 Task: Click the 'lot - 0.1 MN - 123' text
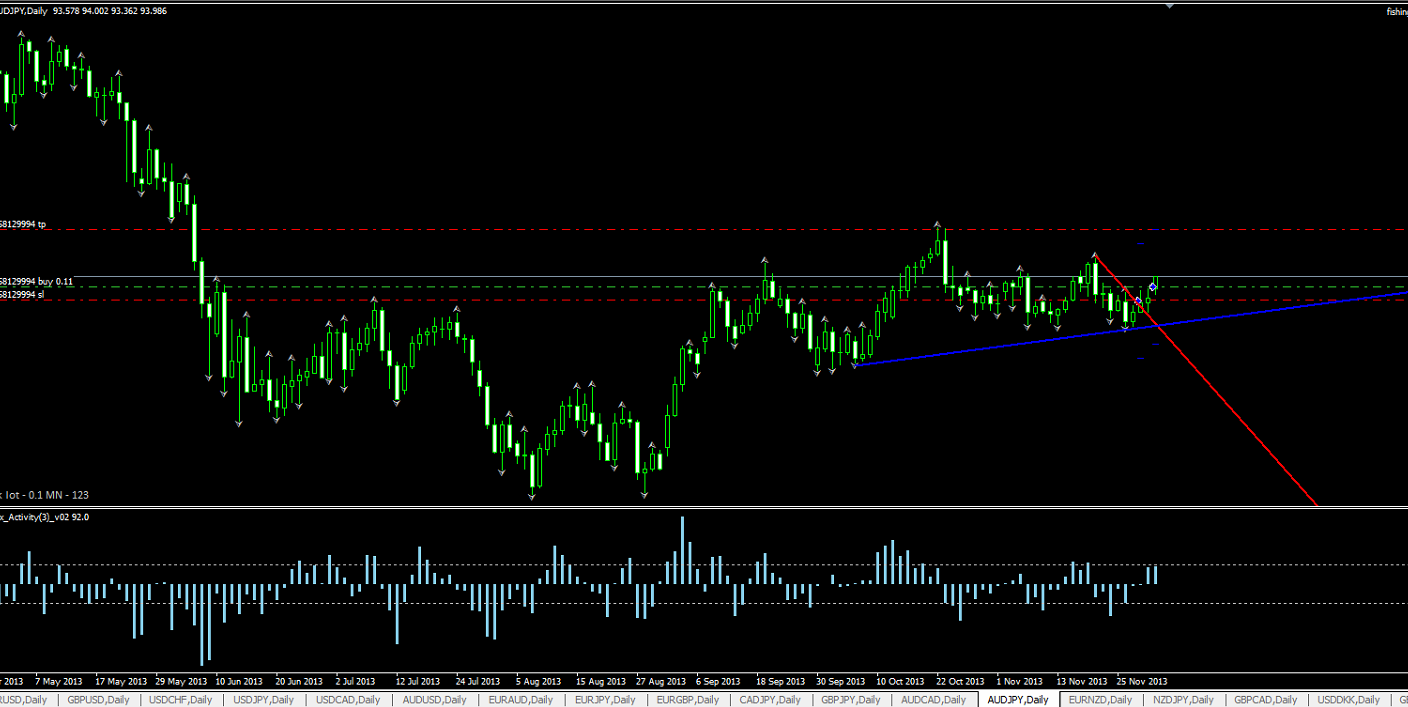point(45,495)
